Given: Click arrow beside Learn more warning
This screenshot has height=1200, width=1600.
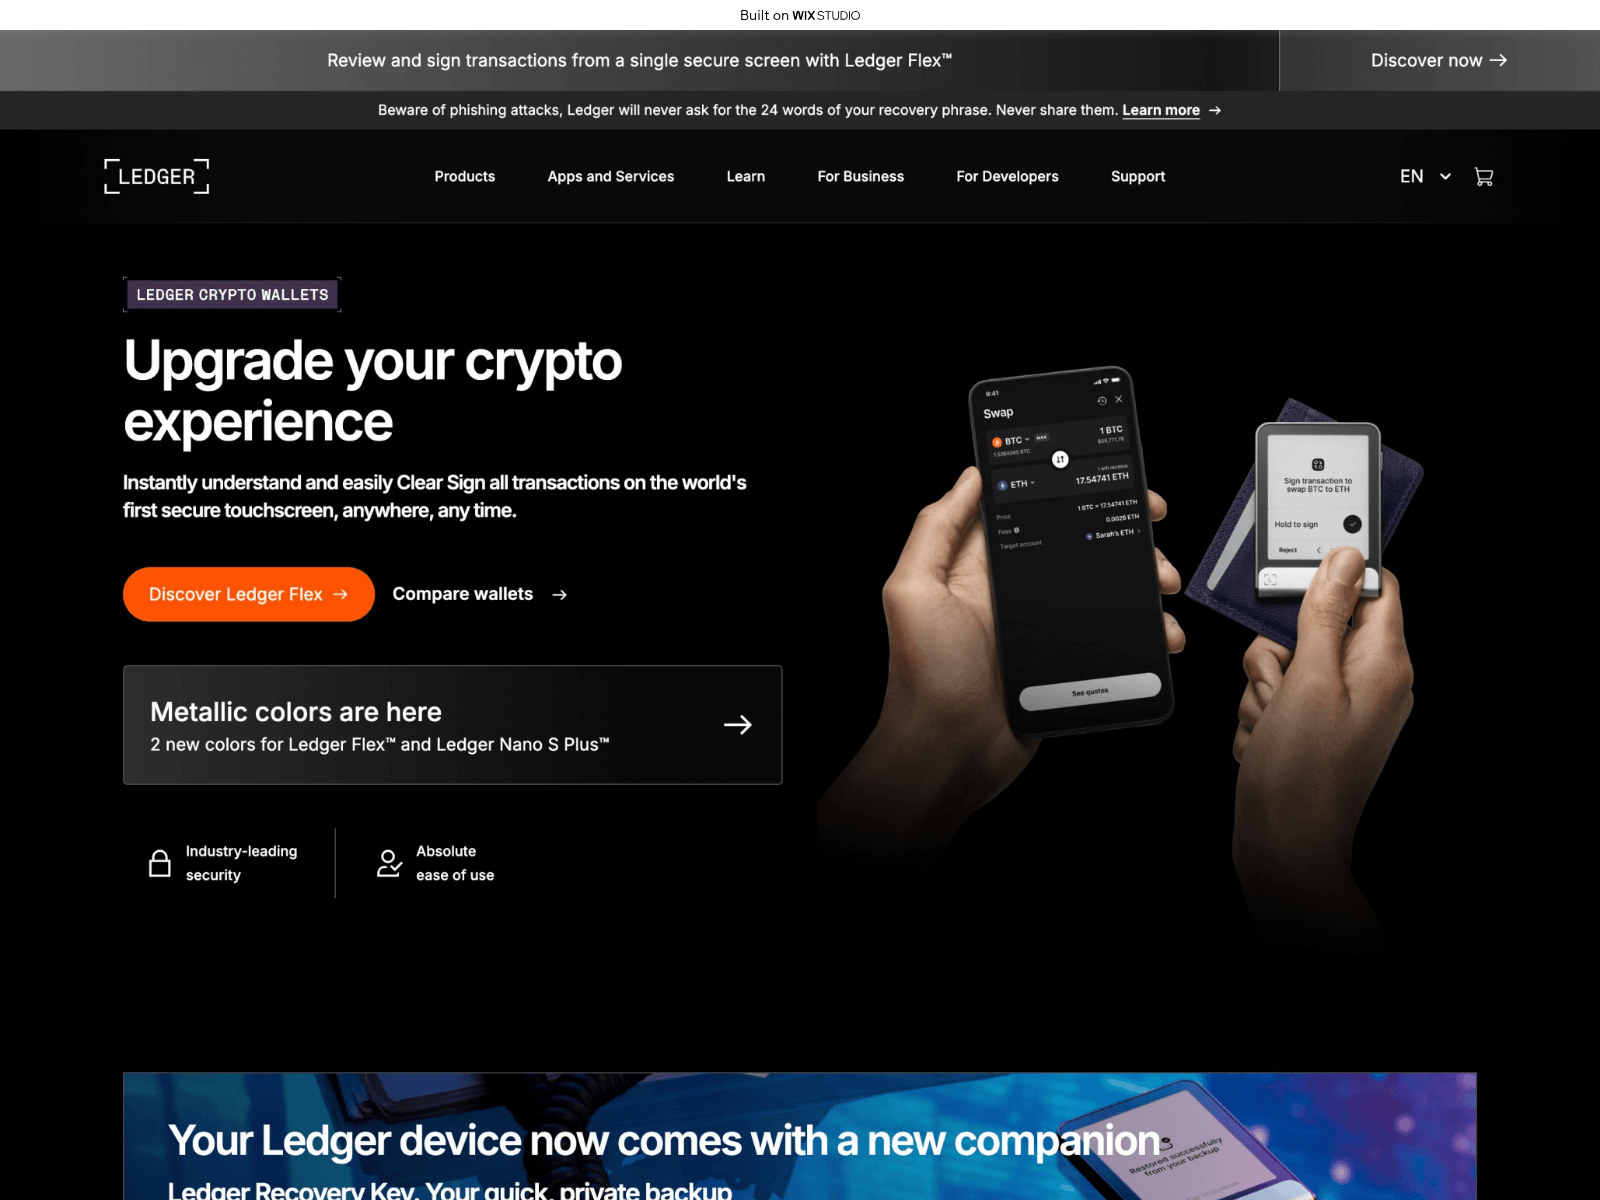Looking at the screenshot, I should click(1215, 111).
